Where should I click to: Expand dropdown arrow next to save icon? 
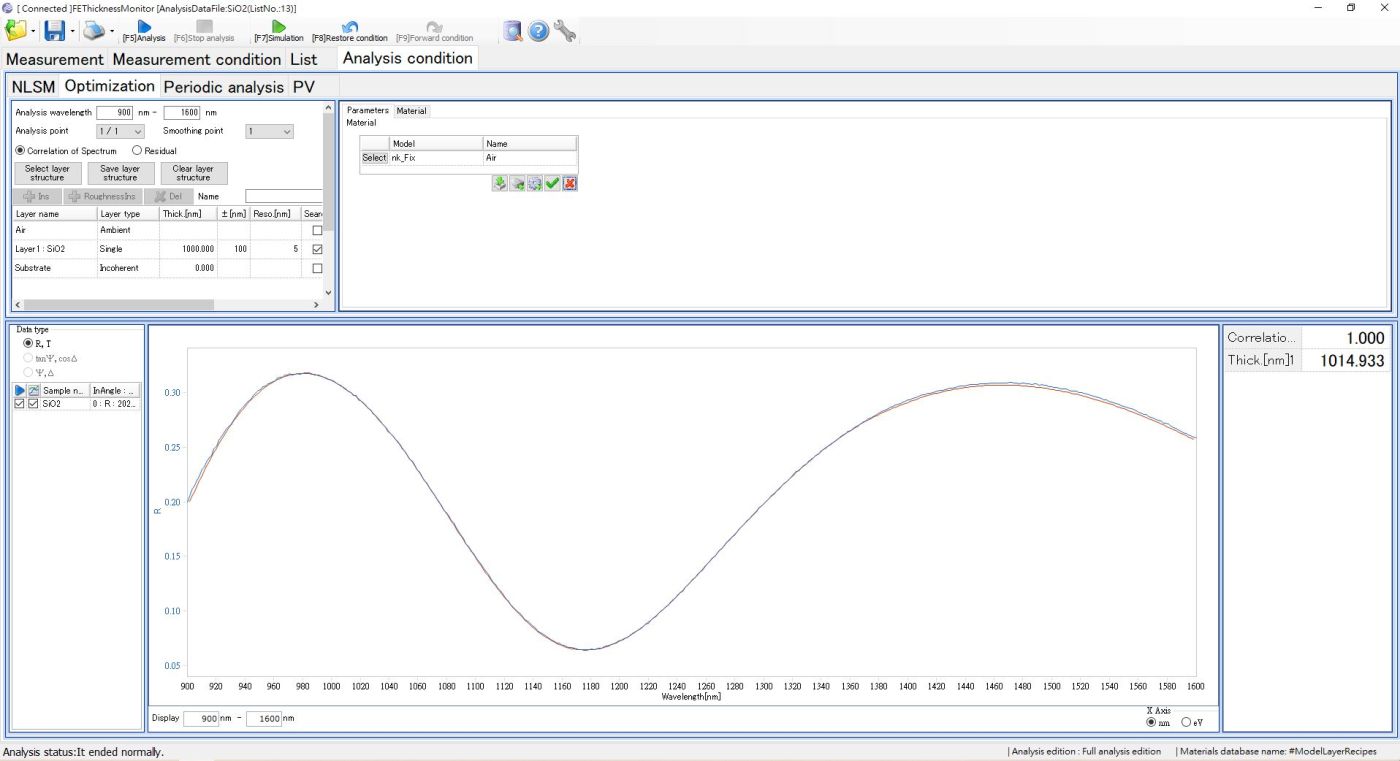tap(72, 32)
